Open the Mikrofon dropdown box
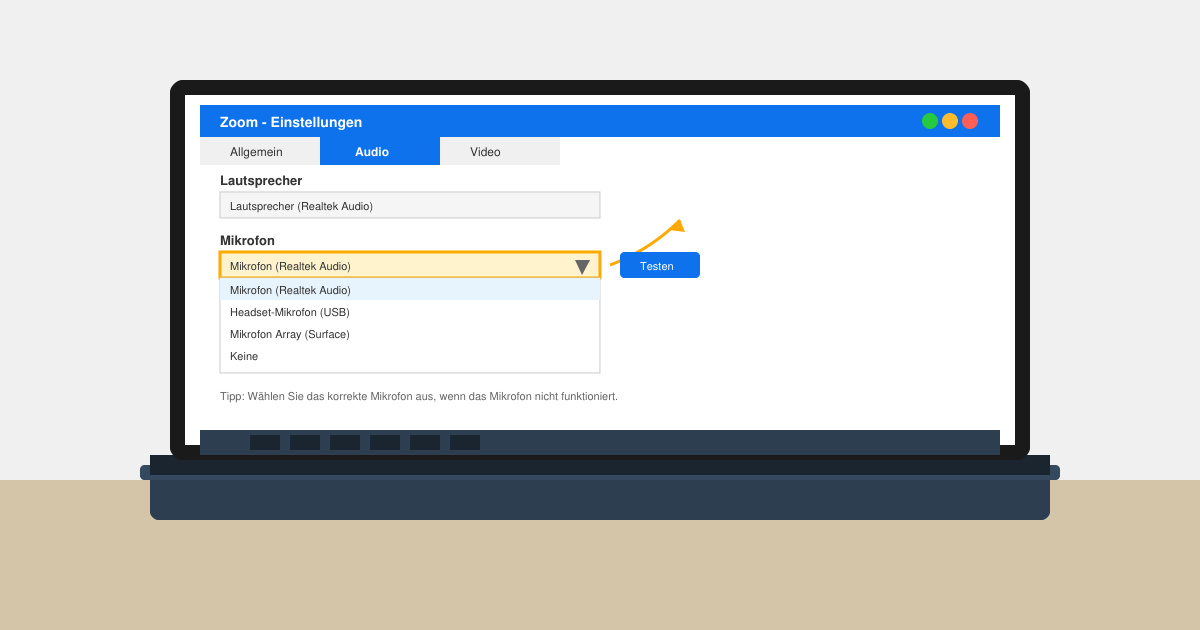The height and width of the screenshot is (630, 1200). click(x=410, y=265)
